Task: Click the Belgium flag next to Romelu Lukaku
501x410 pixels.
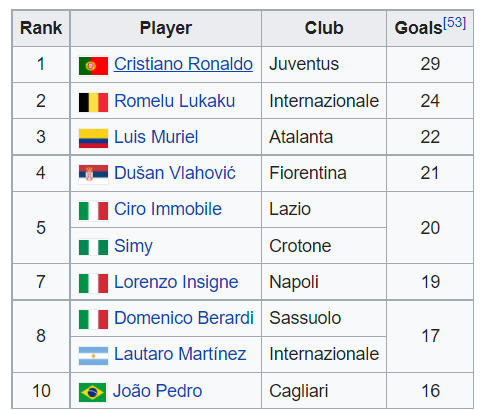Action: tap(93, 102)
